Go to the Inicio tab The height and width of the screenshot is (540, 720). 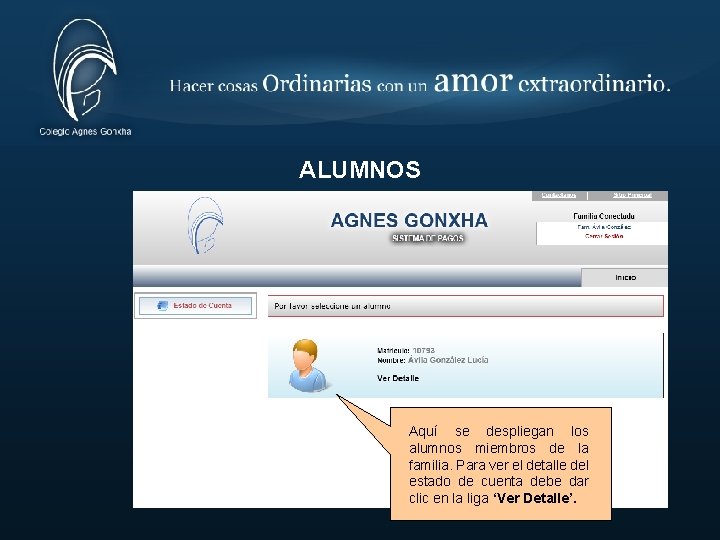pos(625,277)
